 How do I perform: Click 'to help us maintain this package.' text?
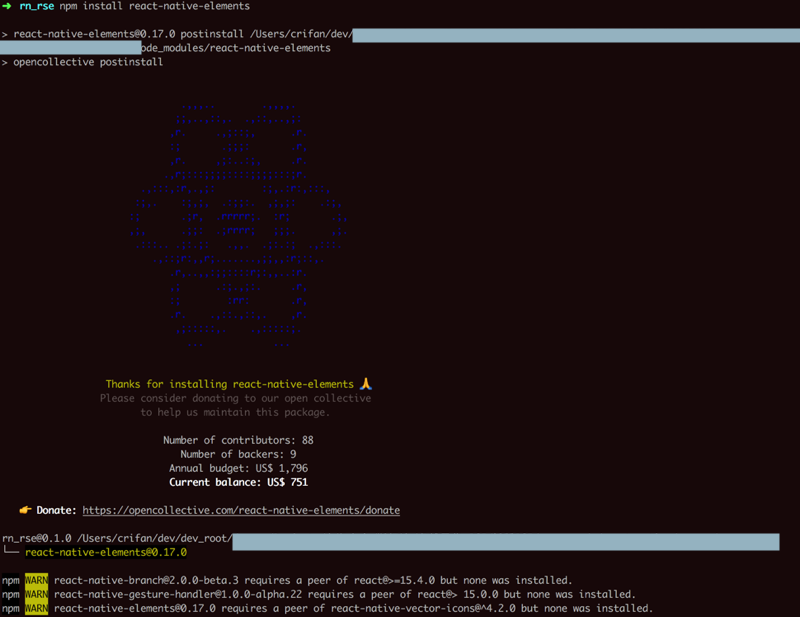[235, 412]
